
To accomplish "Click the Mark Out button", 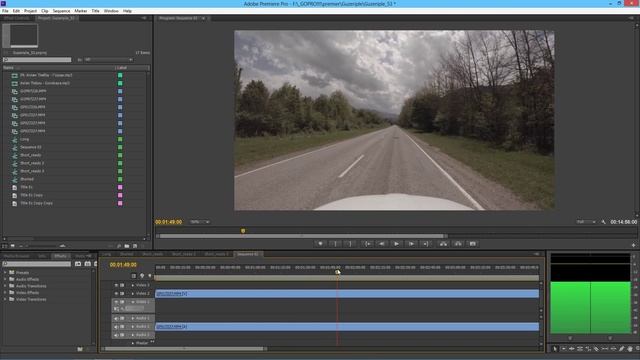I will pos(350,244).
